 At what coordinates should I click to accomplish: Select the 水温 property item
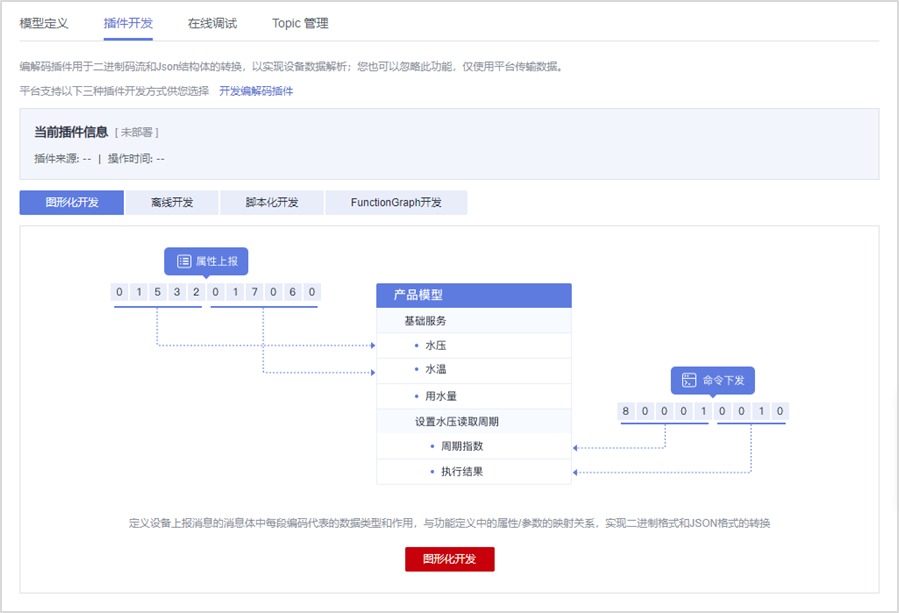[x=474, y=371]
